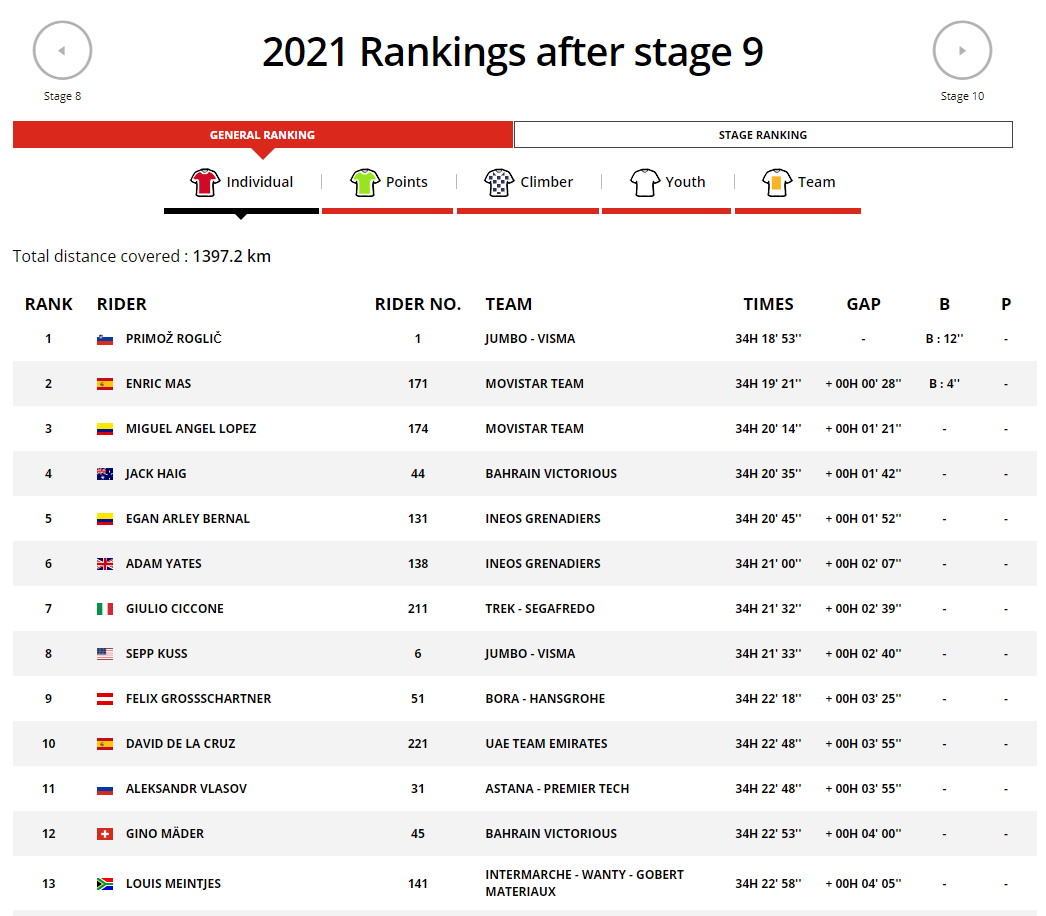Image resolution: width=1046 pixels, height=916 pixels.
Task: Open rider Sepp Kuss link
Action: (x=156, y=654)
